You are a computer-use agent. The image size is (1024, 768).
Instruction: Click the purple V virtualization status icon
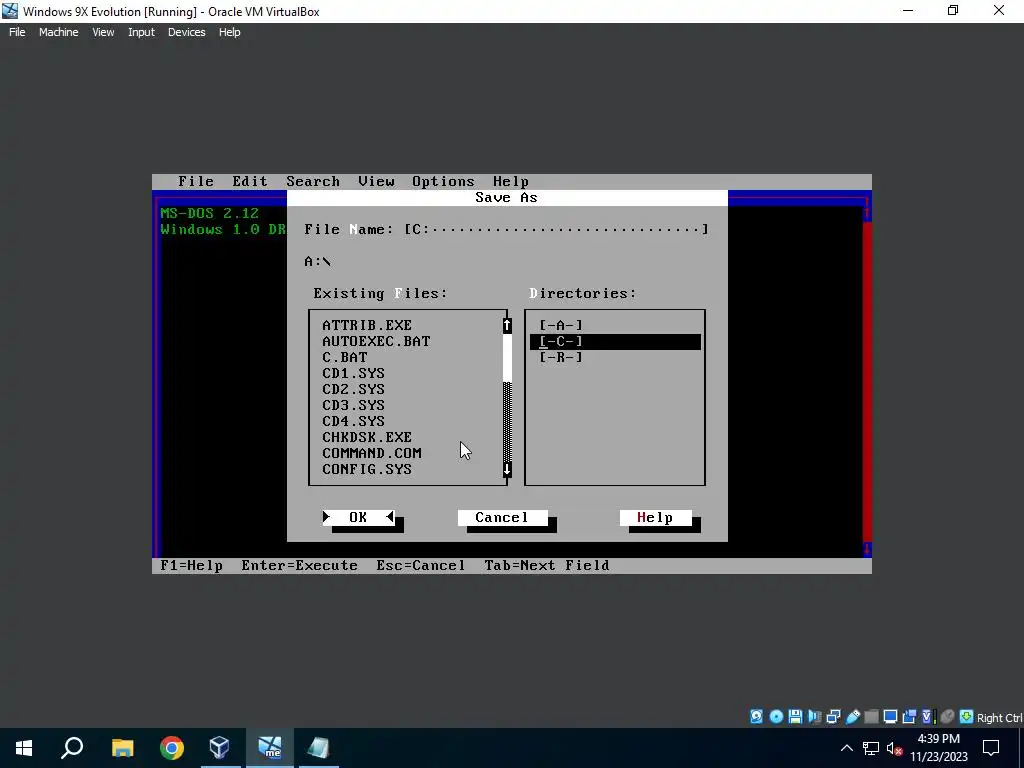tap(928, 716)
